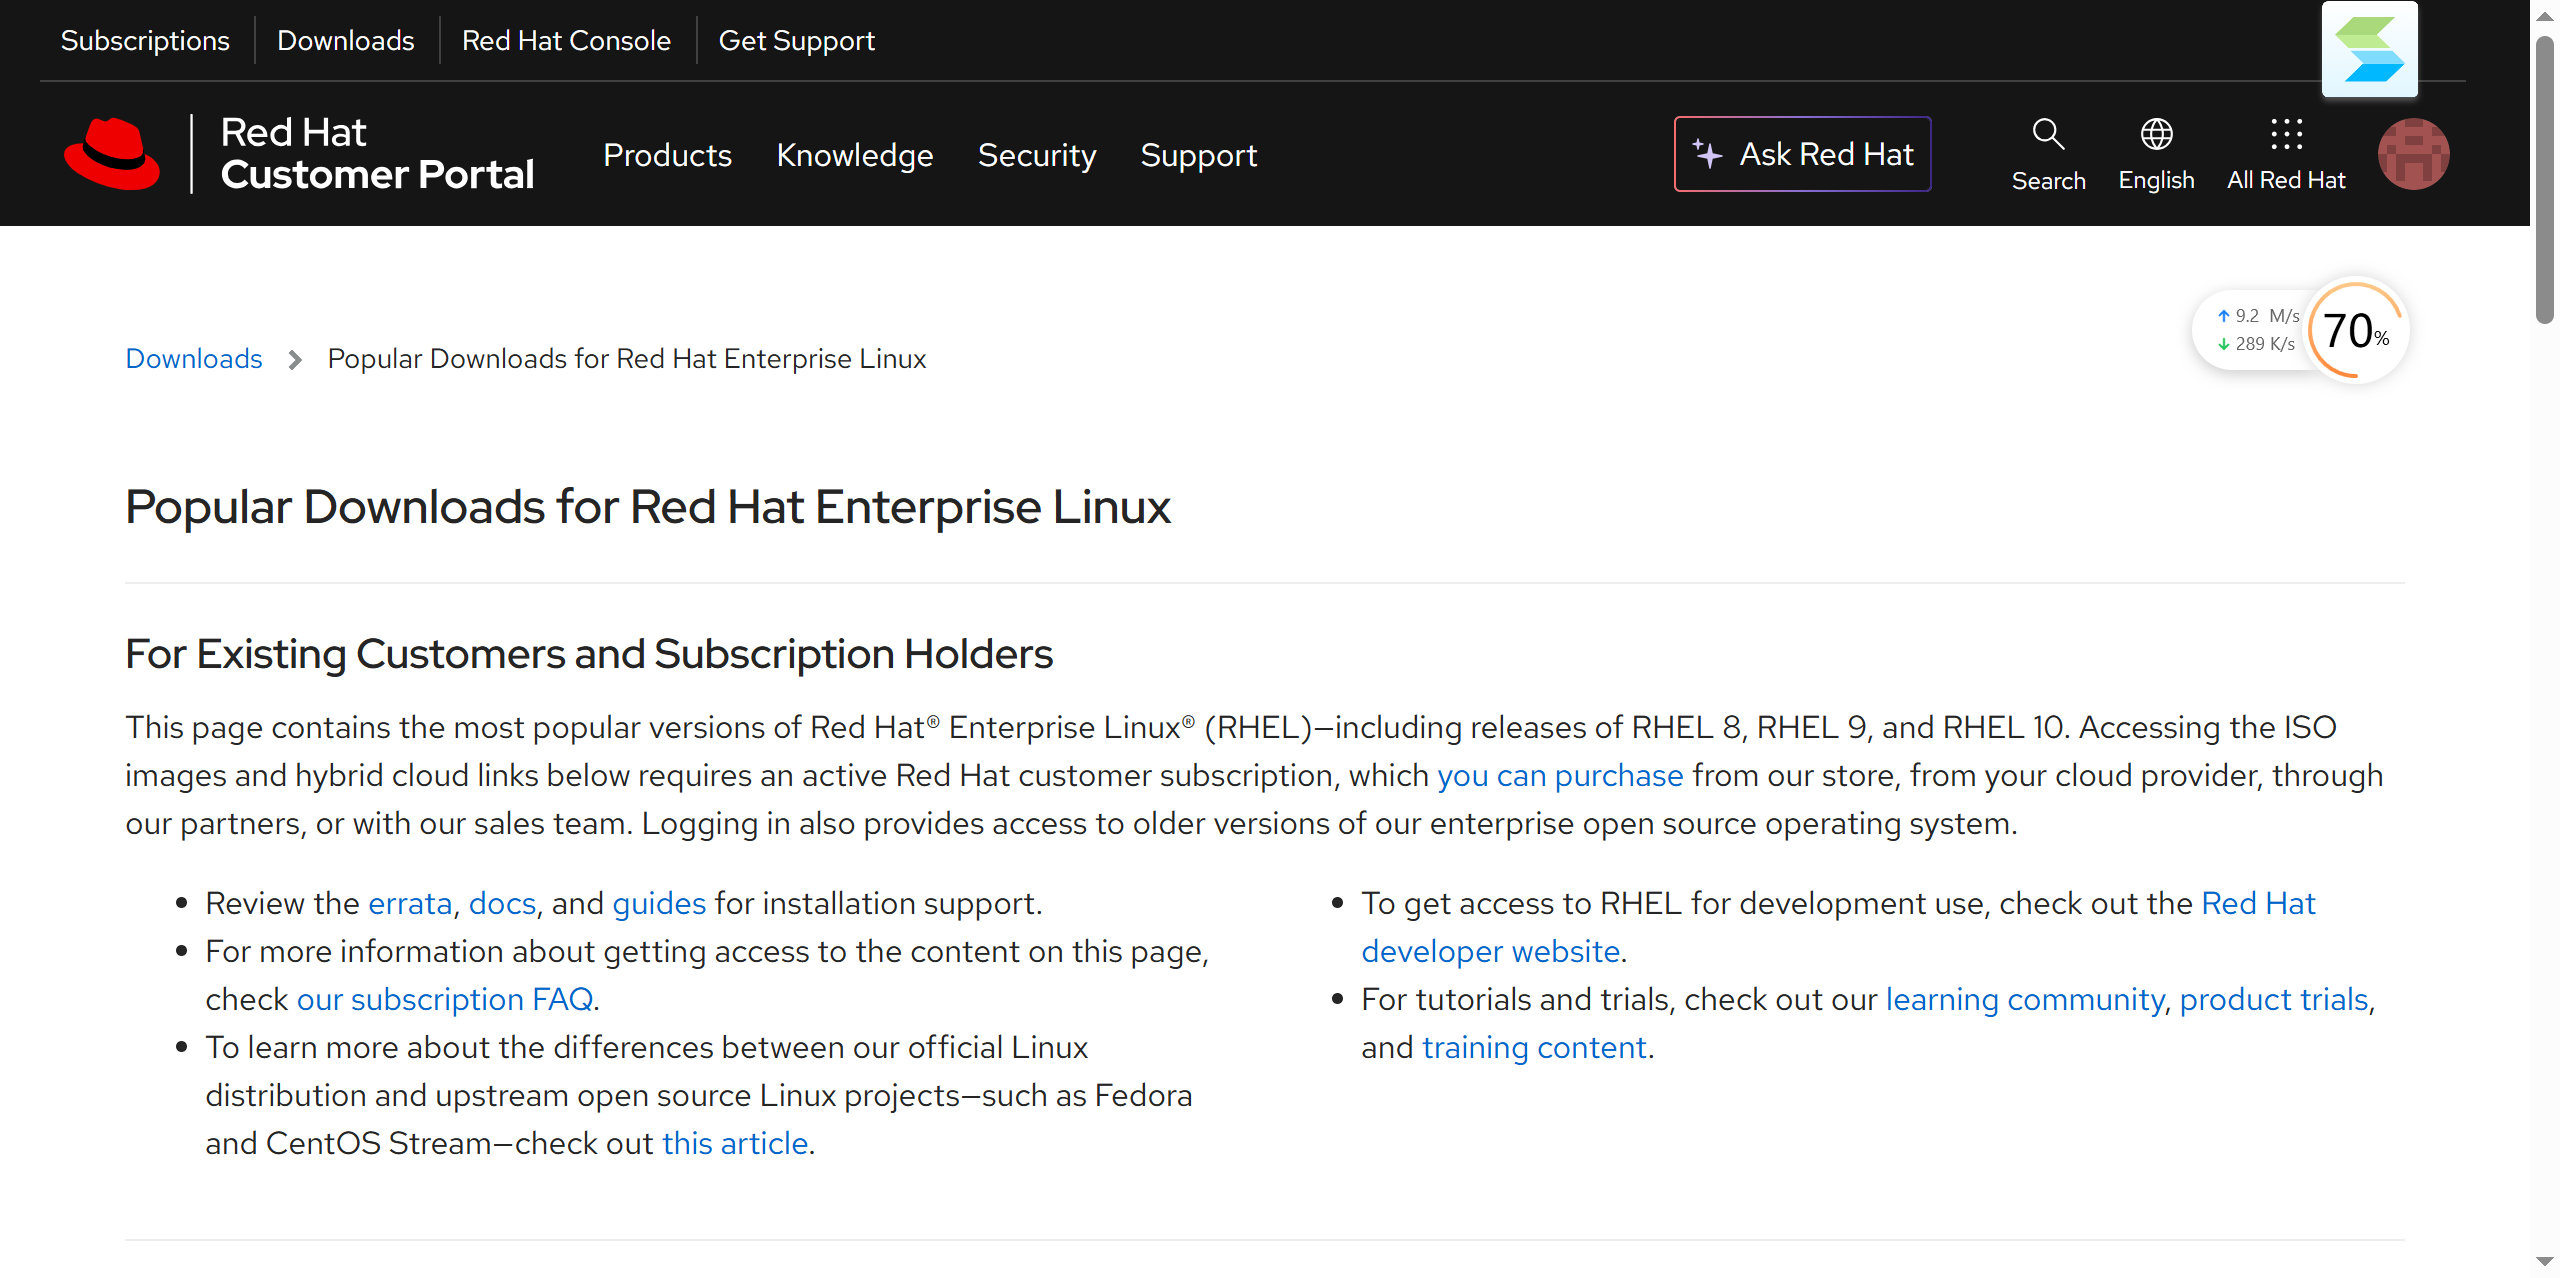Open the user avatar profile icon
Image resolution: width=2560 pixels, height=1278 pixels.
click(x=2413, y=154)
